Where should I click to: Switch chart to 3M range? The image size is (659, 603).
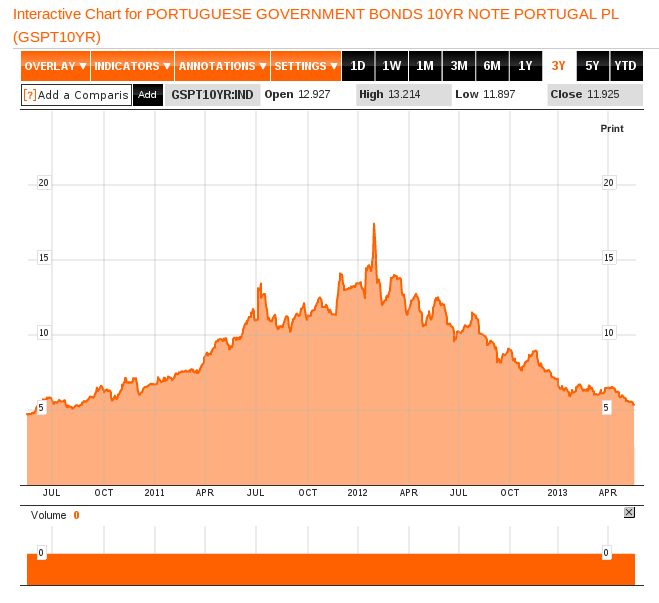(459, 66)
